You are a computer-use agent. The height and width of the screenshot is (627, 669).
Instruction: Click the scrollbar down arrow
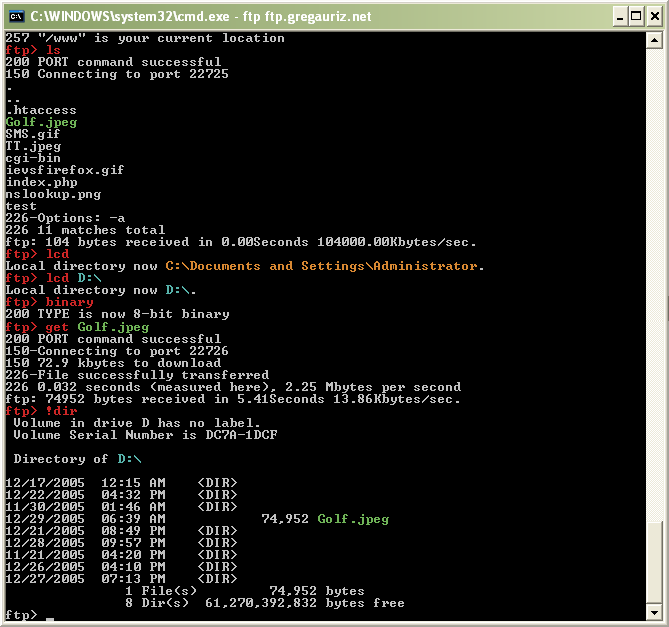coord(655,612)
